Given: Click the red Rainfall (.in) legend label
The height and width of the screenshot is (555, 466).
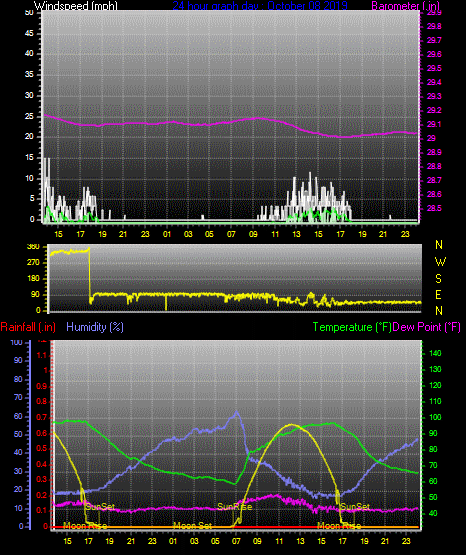Looking at the screenshot, I should coord(28,327).
